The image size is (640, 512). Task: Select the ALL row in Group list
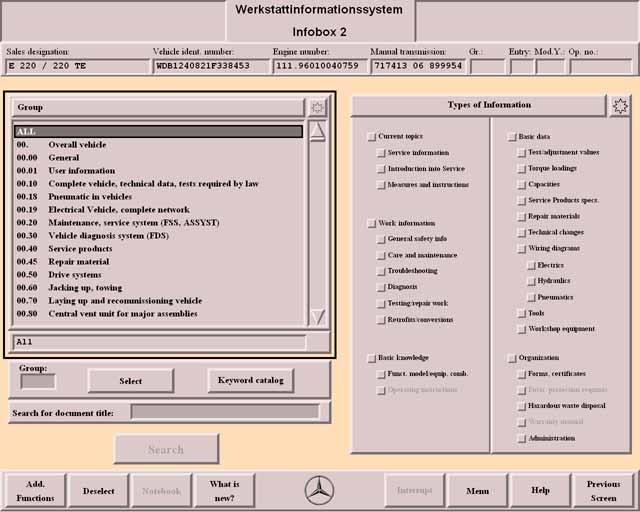pos(158,131)
